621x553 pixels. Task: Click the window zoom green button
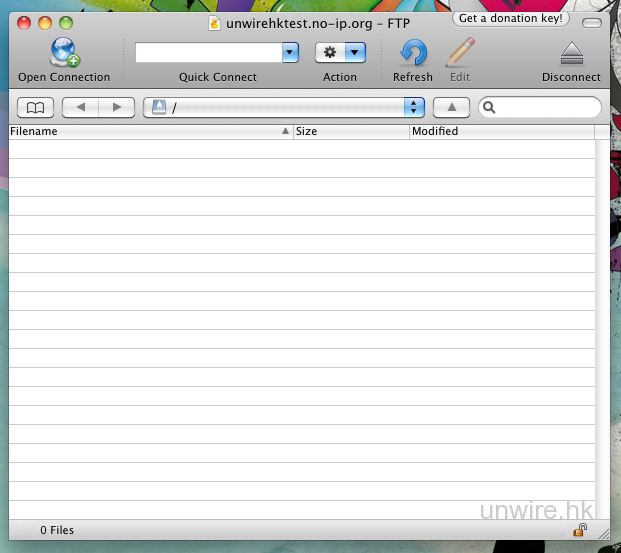click(66, 22)
